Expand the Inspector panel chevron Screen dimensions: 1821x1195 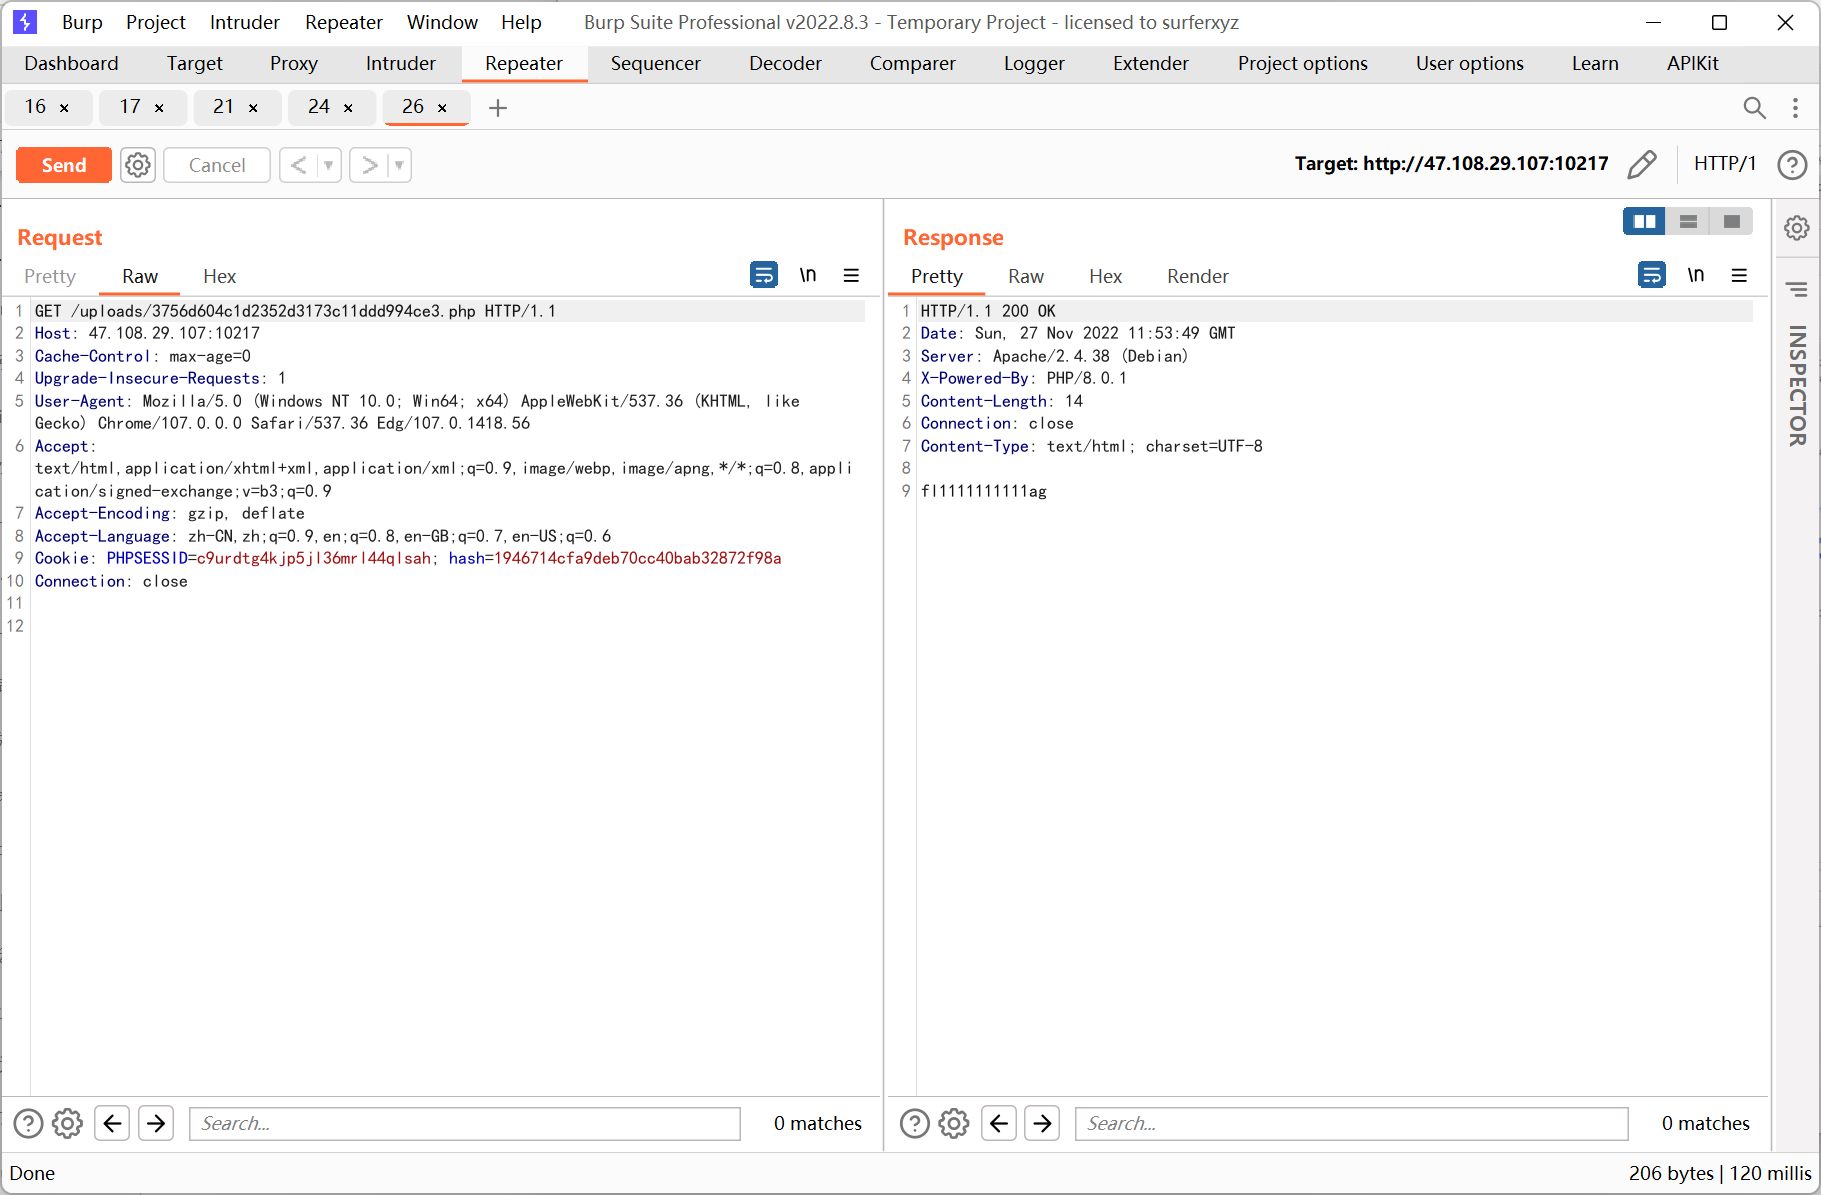coord(1796,288)
